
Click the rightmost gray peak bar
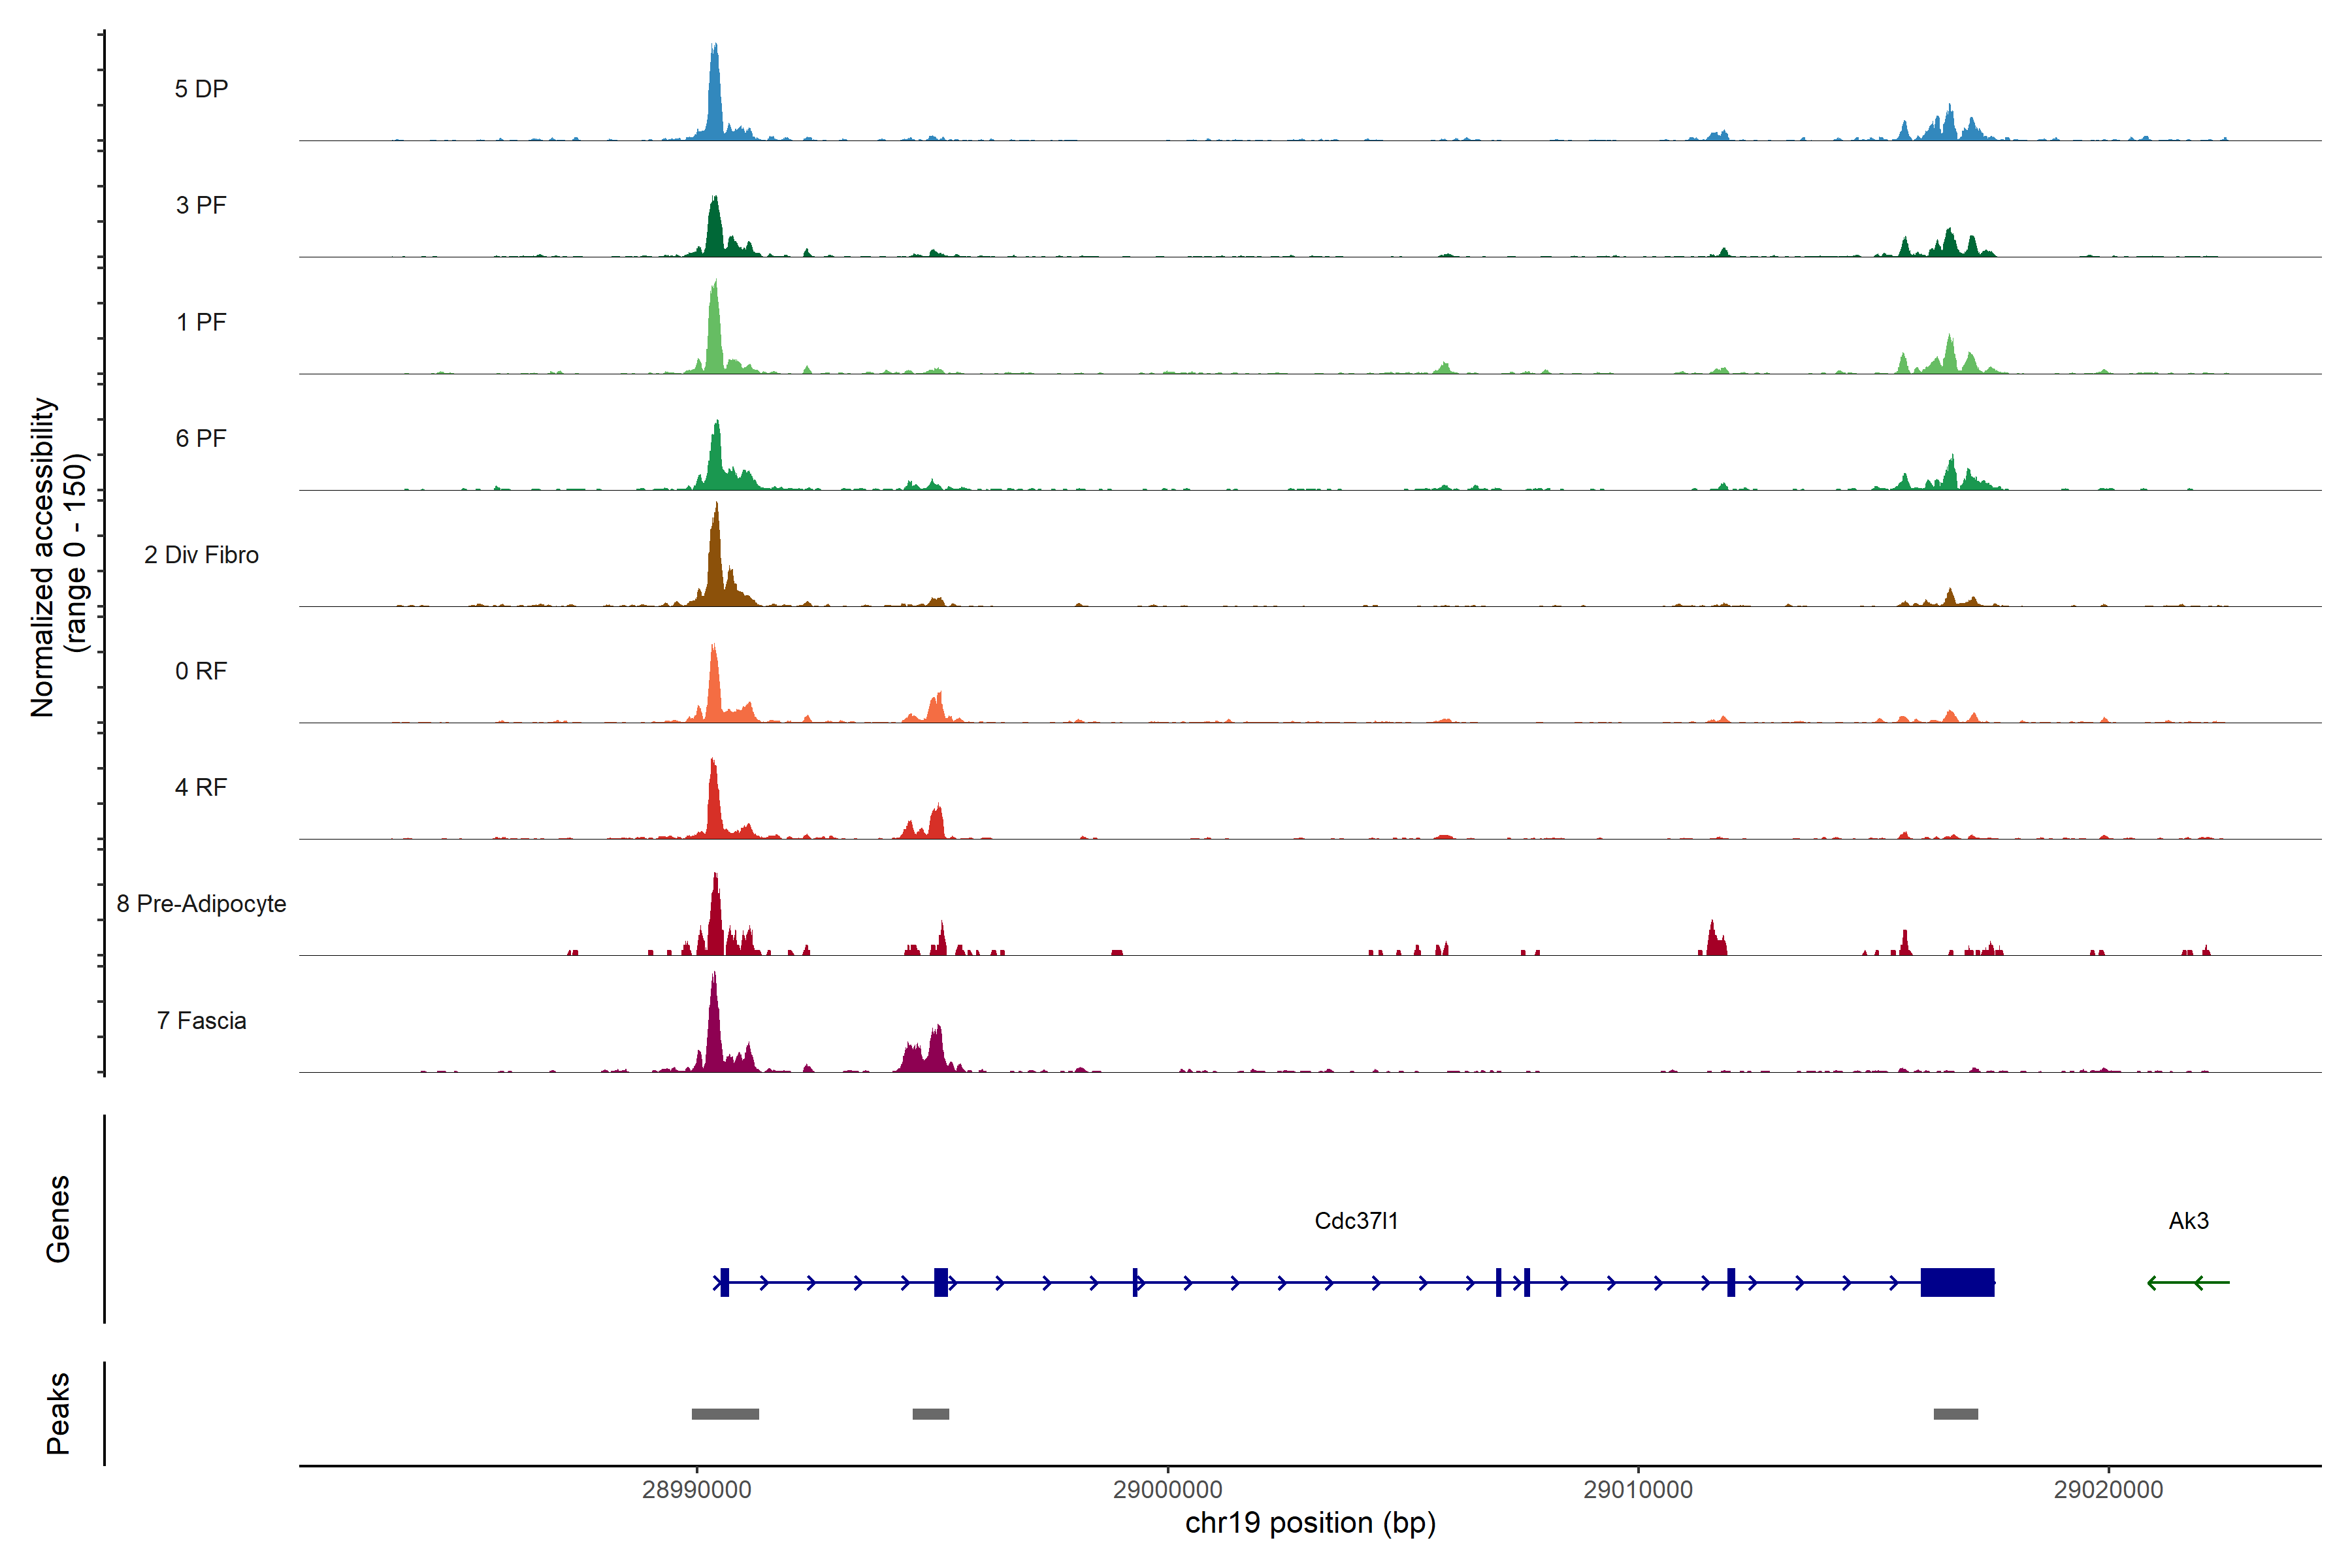pyautogui.click(x=1955, y=1414)
